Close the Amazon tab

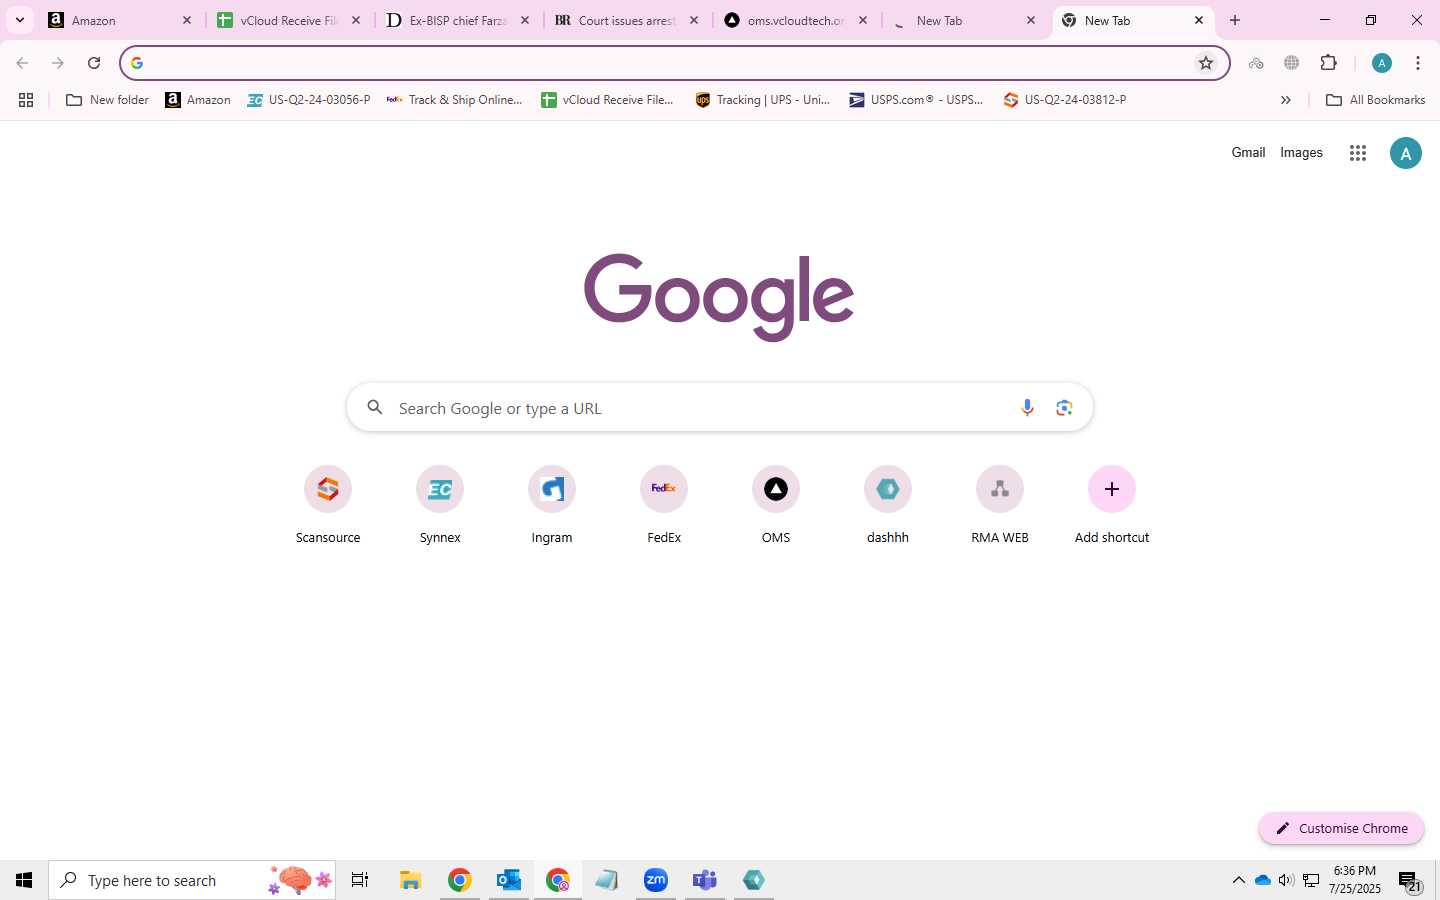click(x=187, y=20)
